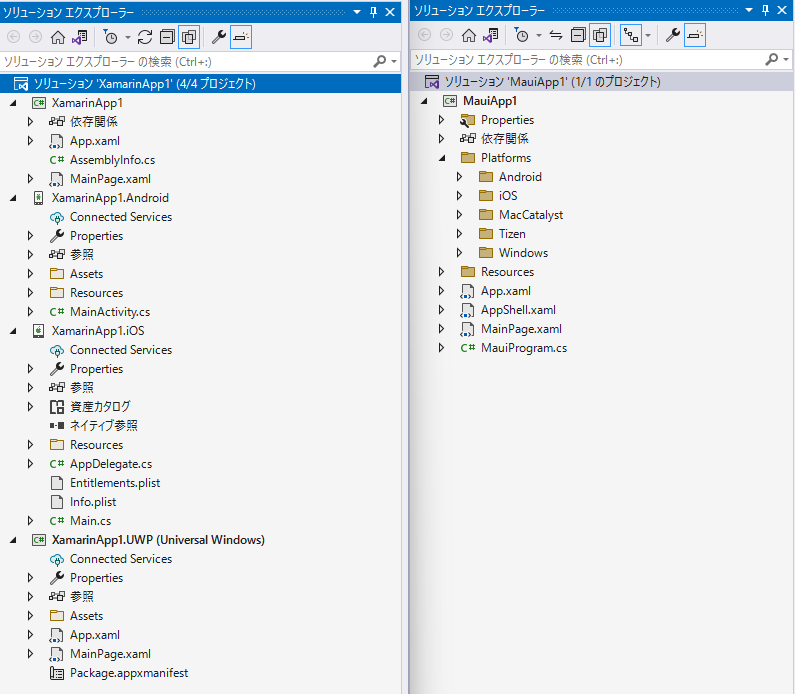Open properties wrench in right explorer toolbar

pyautogui.click(x=673, y=35)
